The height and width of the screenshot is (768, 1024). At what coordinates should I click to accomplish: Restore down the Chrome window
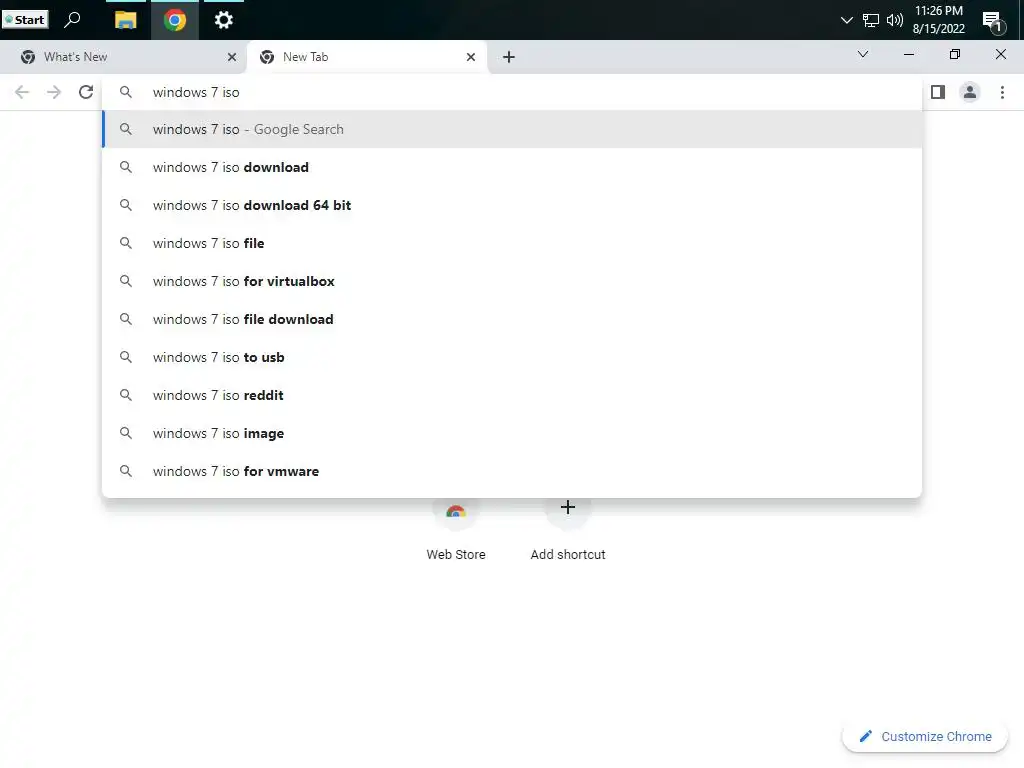pyautogui.click(x=955, y=54)
